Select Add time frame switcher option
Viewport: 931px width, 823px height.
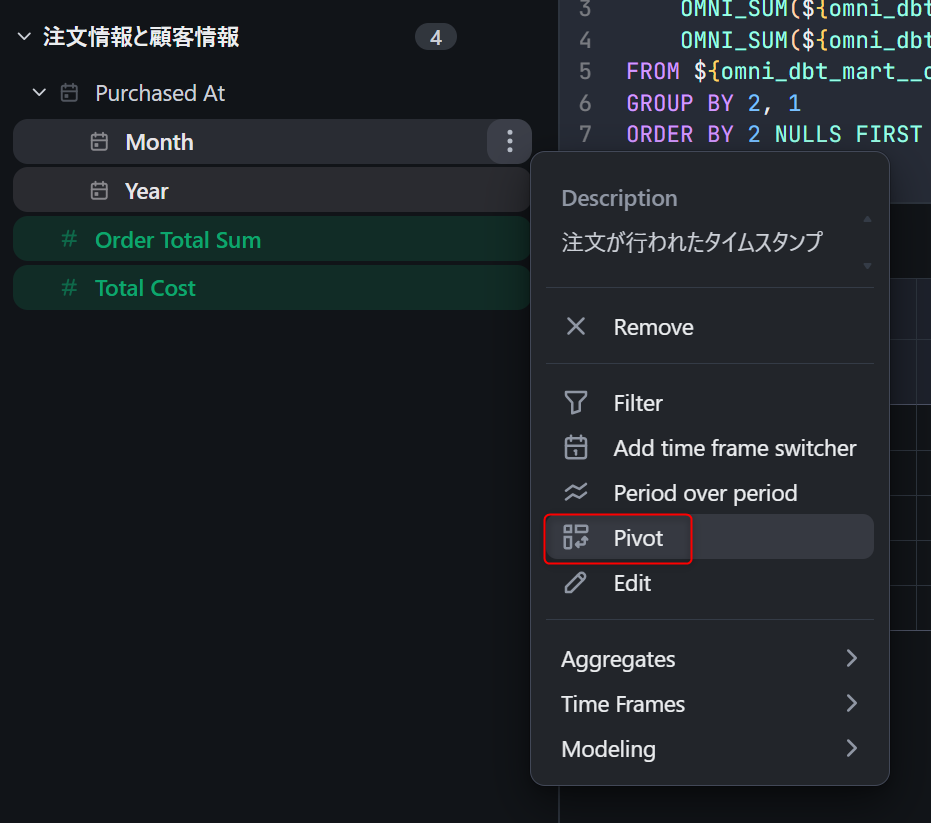click(x=734, y=448)
